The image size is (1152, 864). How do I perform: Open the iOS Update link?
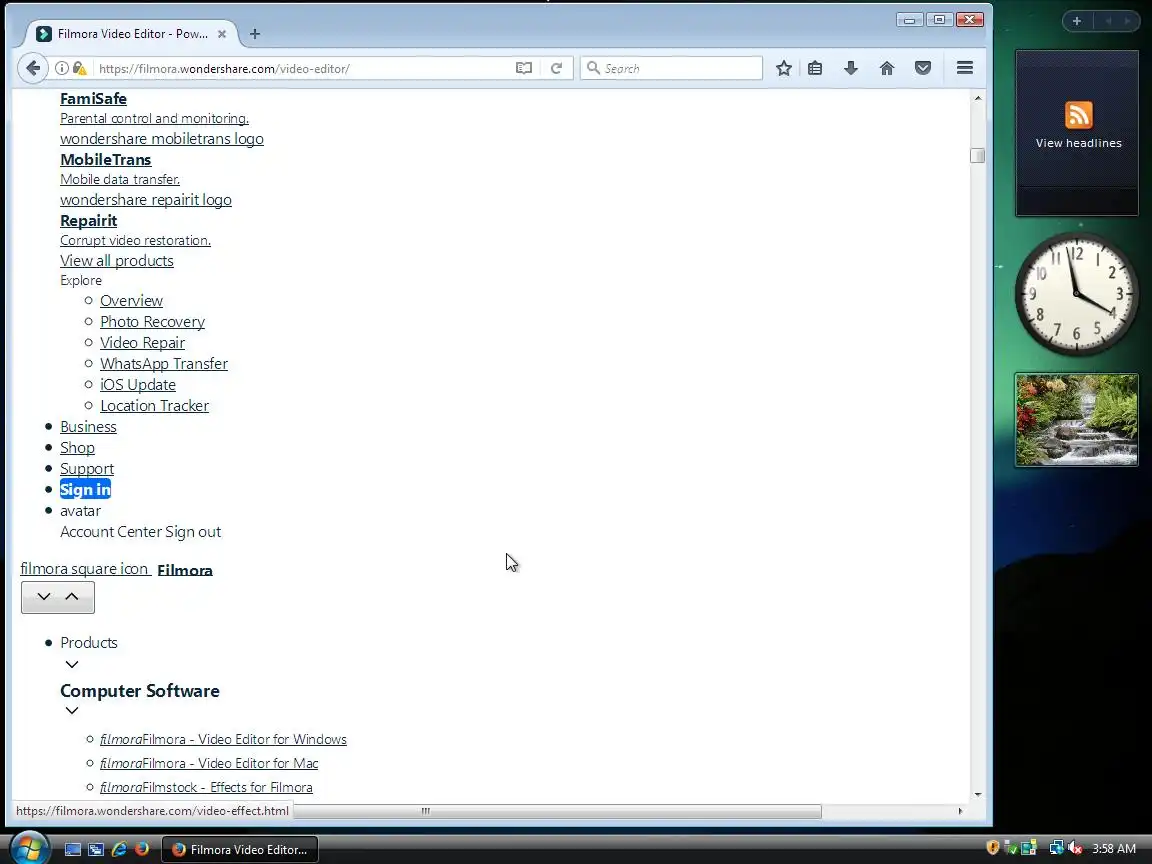[138, 385]
